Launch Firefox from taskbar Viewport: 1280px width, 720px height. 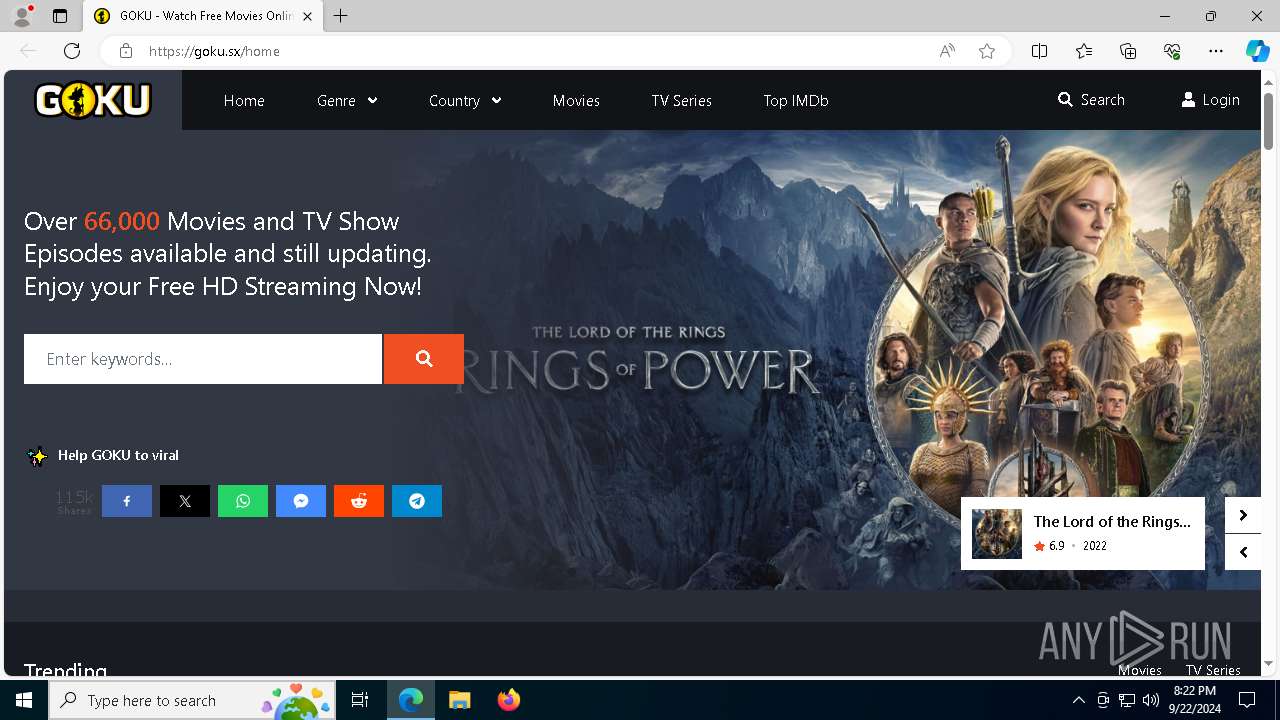[508, 700]
